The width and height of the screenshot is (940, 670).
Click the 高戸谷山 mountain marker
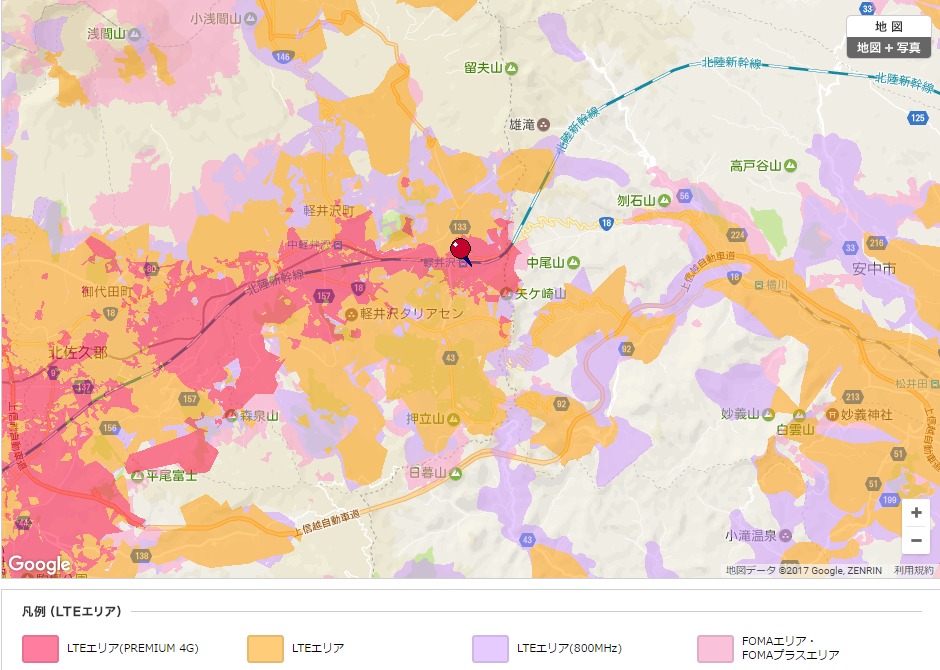(x=790, y=165)
